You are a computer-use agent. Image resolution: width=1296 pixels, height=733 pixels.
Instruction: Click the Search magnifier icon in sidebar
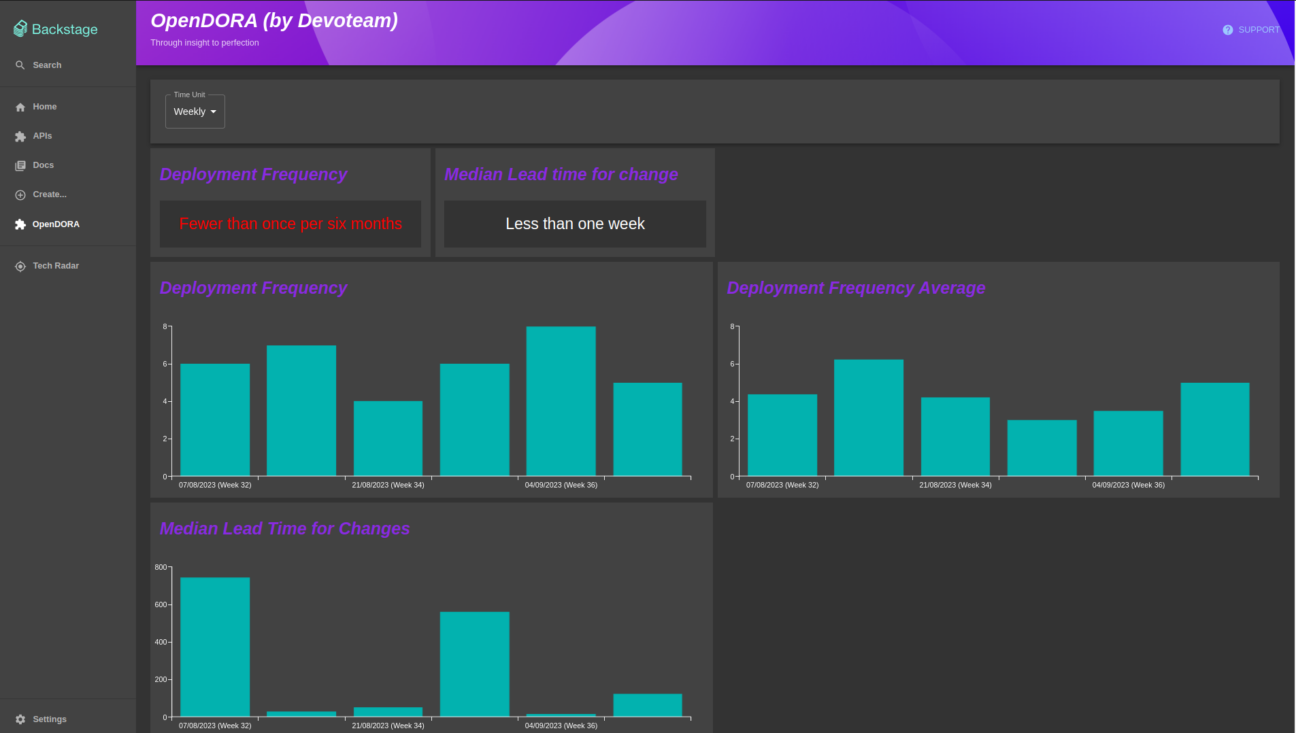click(20, 65)
